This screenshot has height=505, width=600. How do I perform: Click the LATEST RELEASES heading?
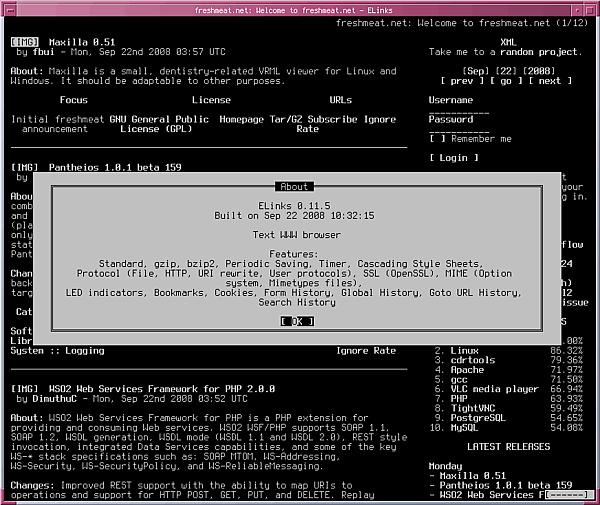pos(508,446)
